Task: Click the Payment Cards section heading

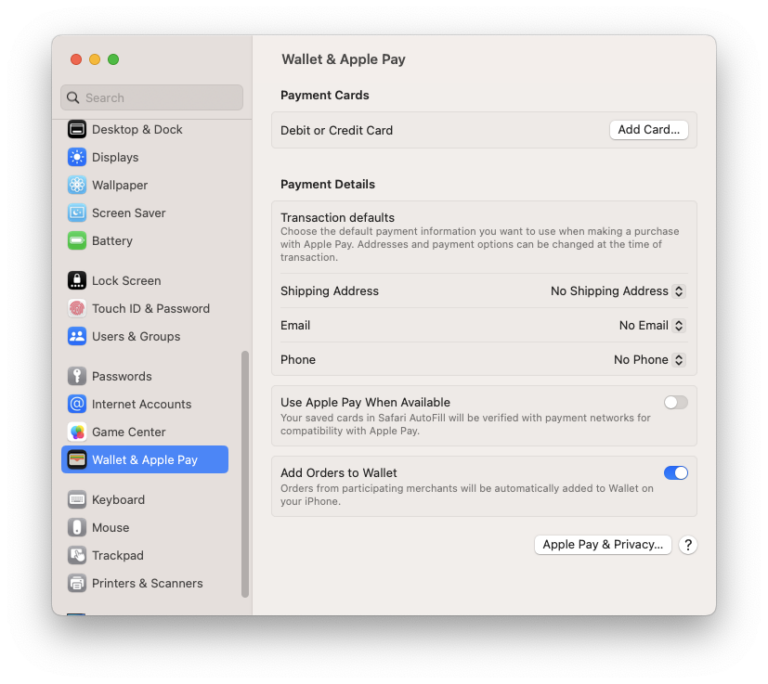Action: coord(325,95)
